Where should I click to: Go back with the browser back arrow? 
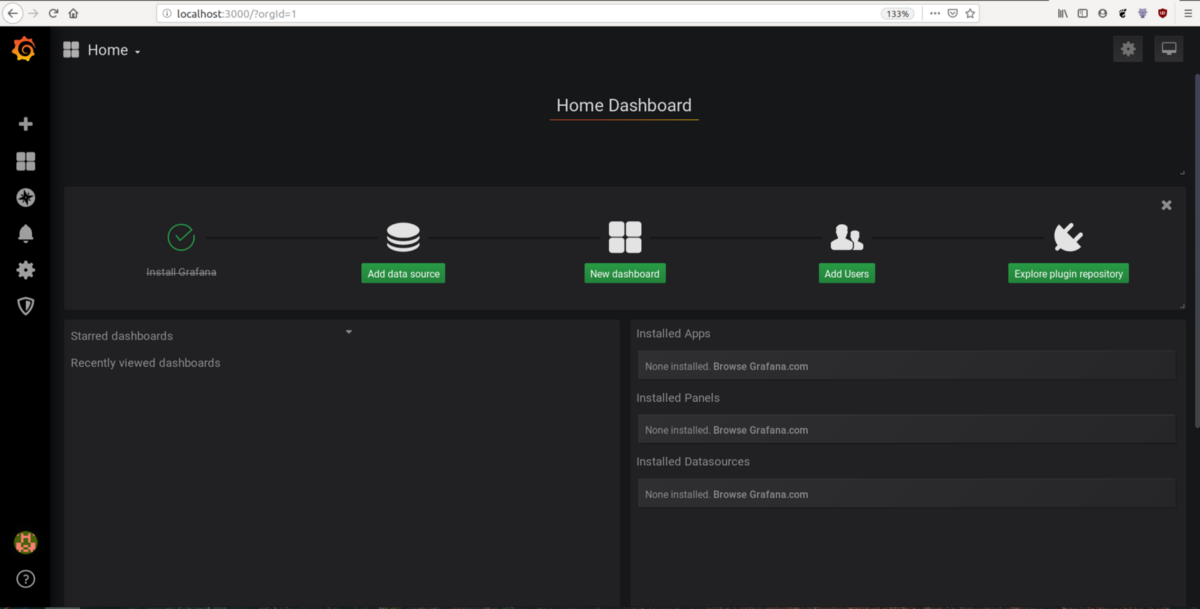point(13,13)
